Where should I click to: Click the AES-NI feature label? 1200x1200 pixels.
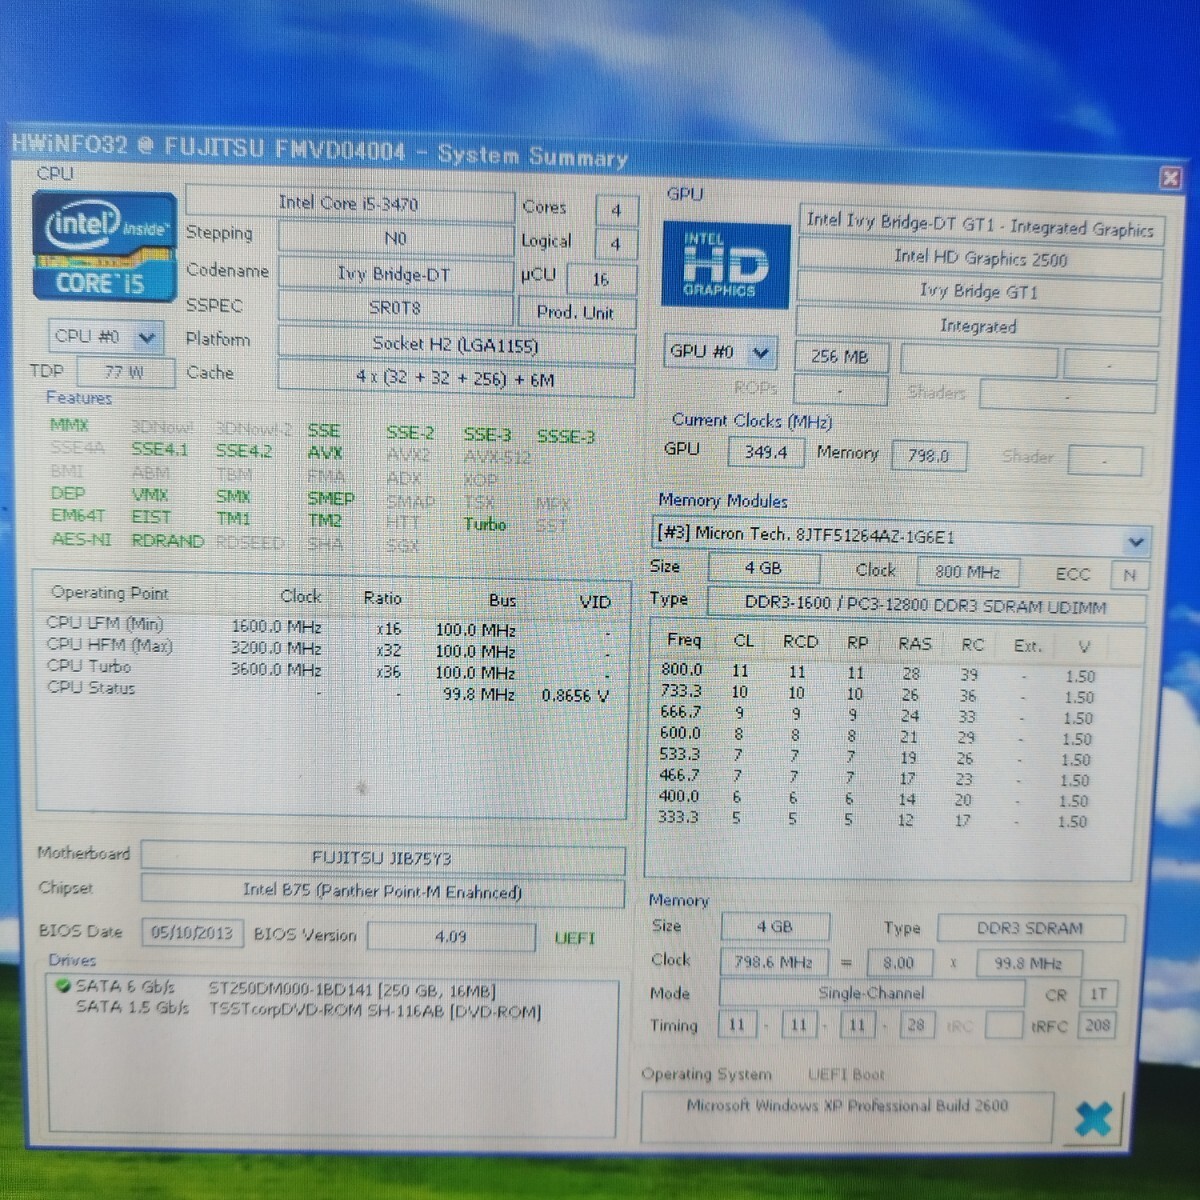click(x=81, y=540)
